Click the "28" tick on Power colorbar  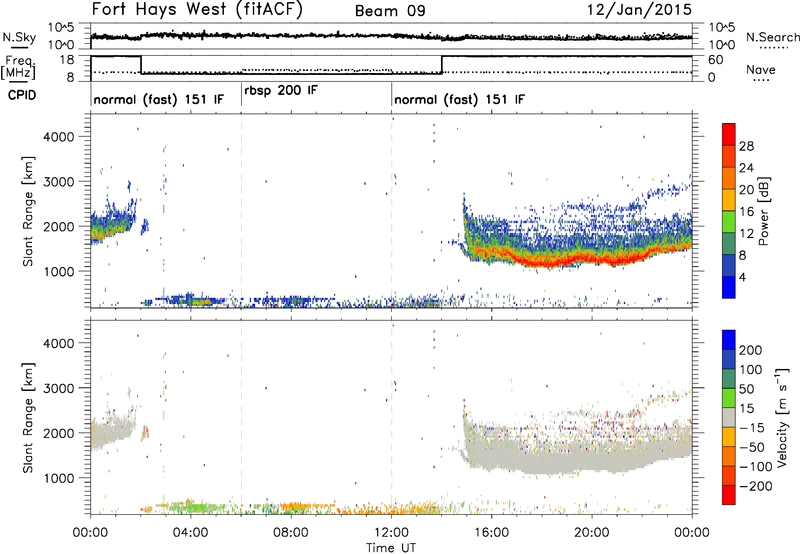pyautogui.click(x=746, y=146)
